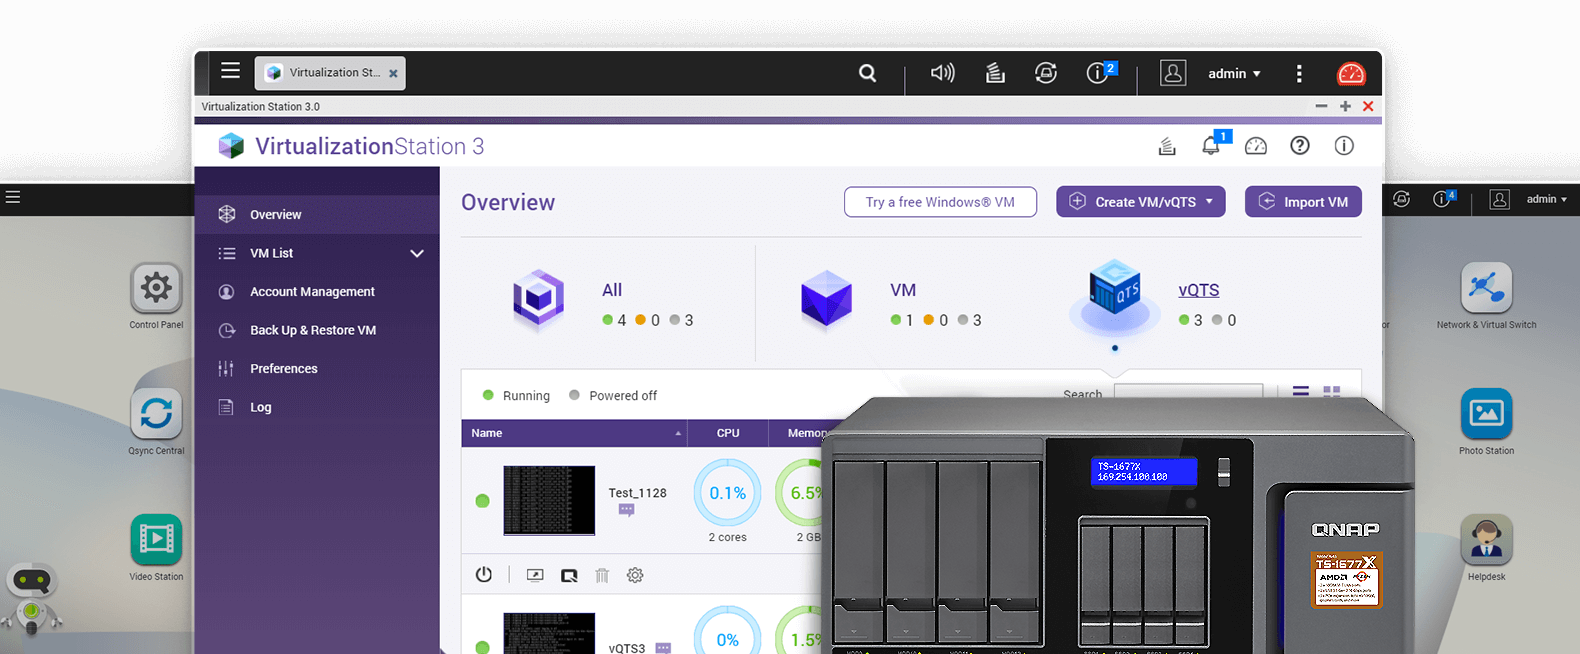Open background tasks icon in the top bar

click(995, 73)
